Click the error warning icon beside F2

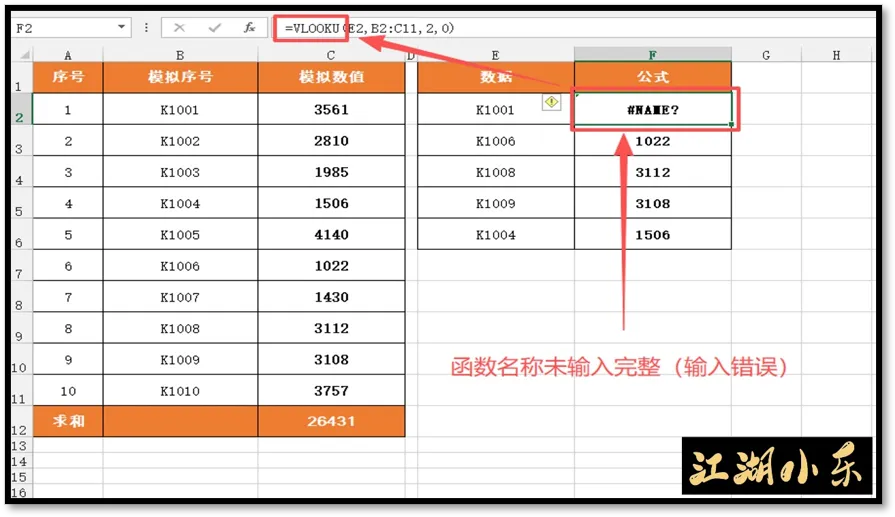(x=551, y=102)
